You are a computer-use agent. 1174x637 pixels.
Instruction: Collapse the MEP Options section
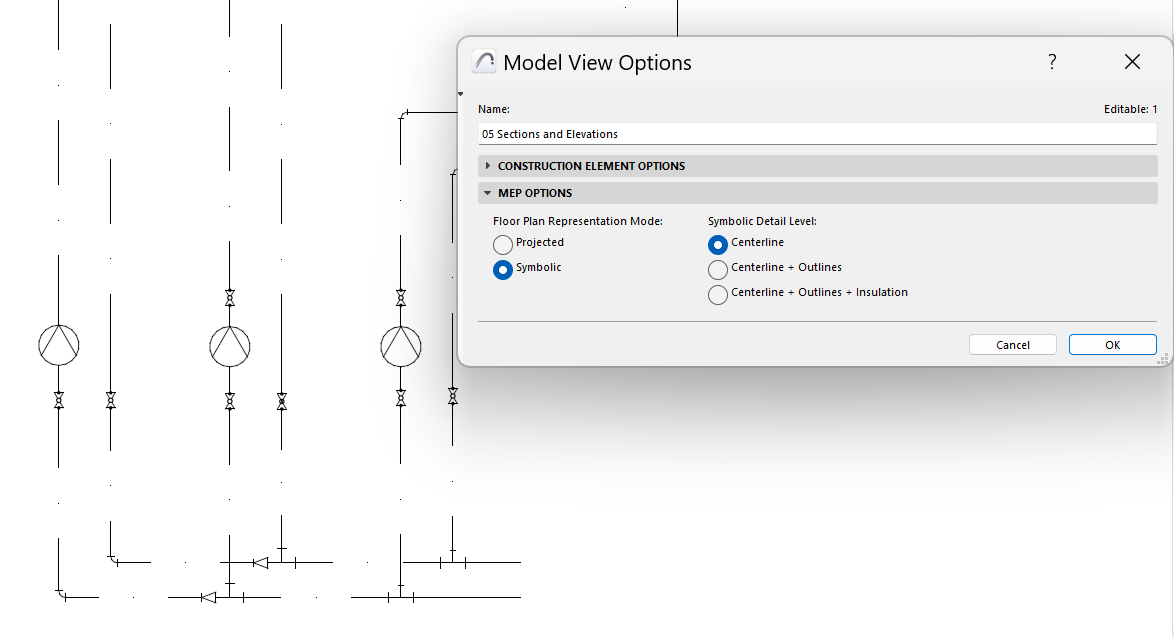pyautogui.click(x=488, y=193)
